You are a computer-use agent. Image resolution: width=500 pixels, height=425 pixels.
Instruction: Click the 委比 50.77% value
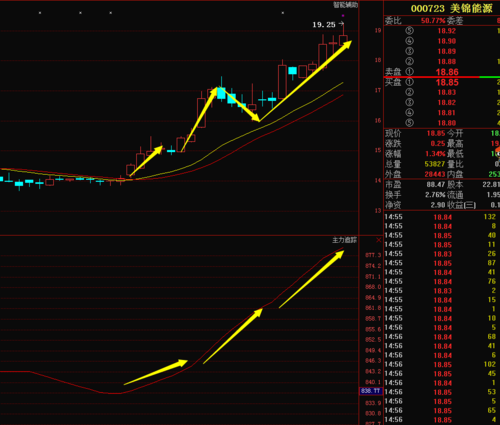pos(433,21)
